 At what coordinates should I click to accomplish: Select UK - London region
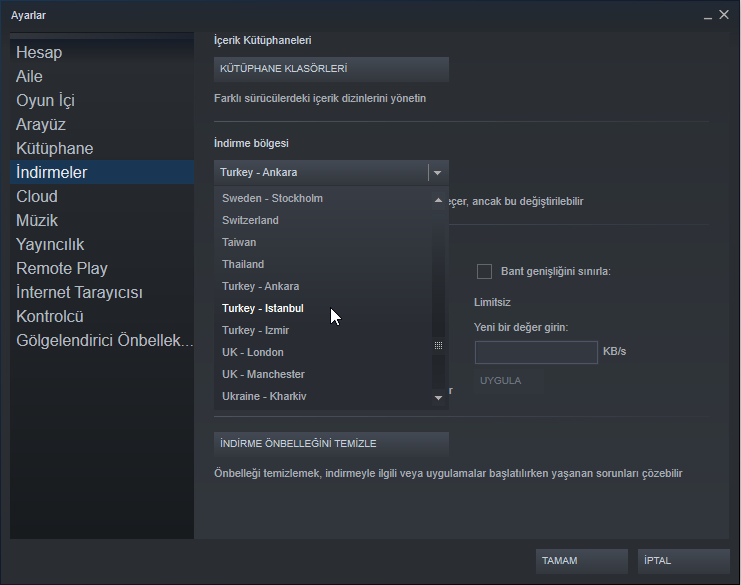pyautogui.click(x=323, y=352)
